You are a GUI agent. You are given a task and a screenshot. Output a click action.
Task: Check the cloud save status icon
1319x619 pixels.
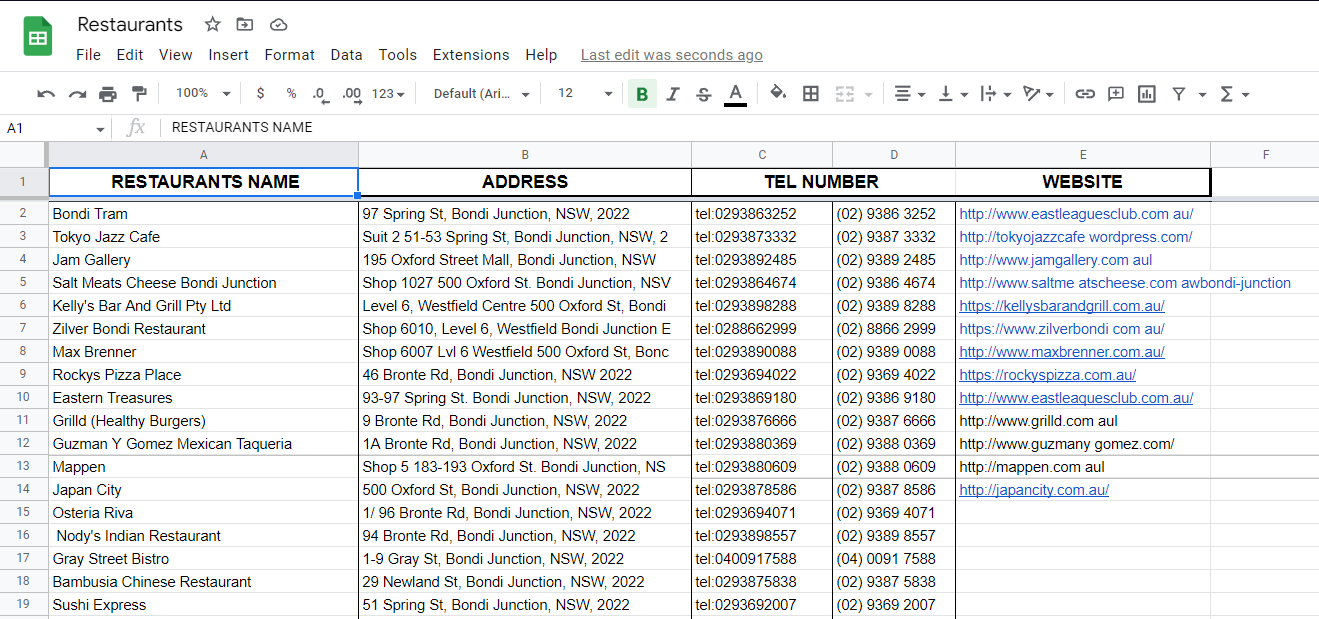pos(279,25)
